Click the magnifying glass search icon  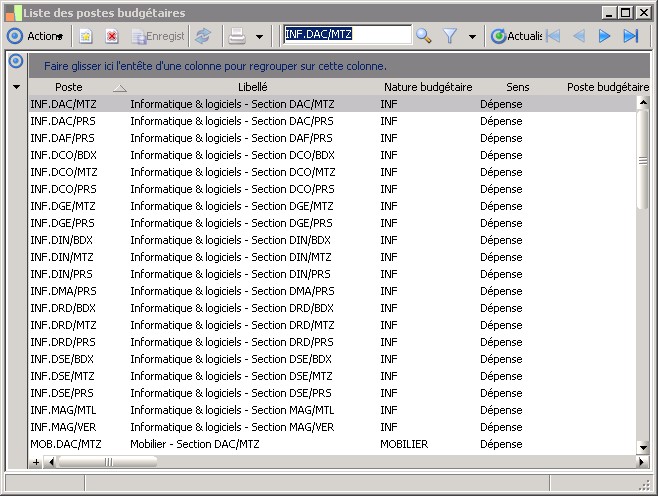point(423,36)
